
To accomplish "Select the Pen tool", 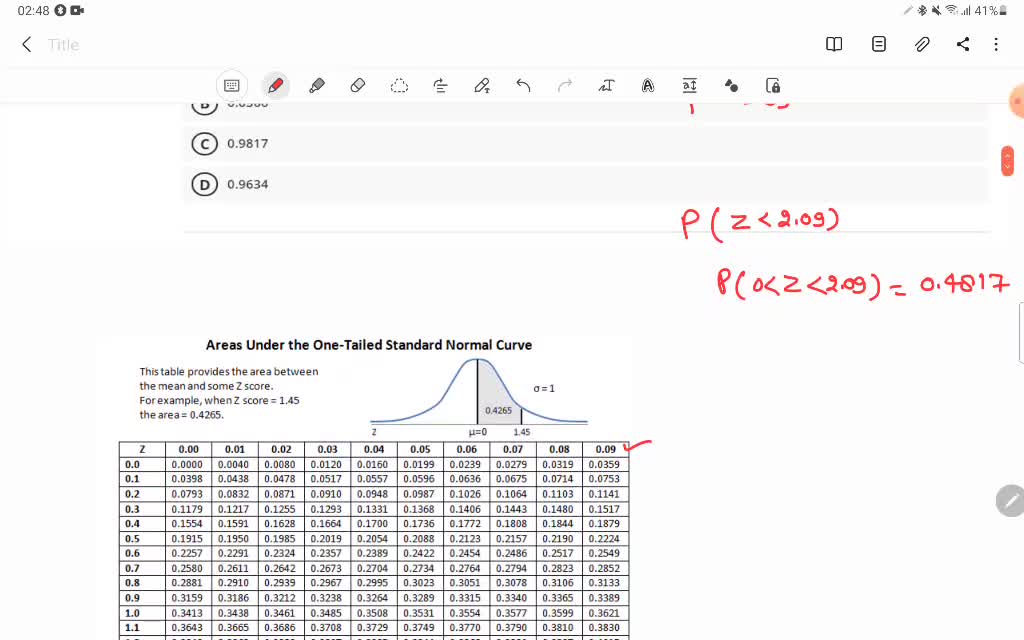I will (275, 85).
